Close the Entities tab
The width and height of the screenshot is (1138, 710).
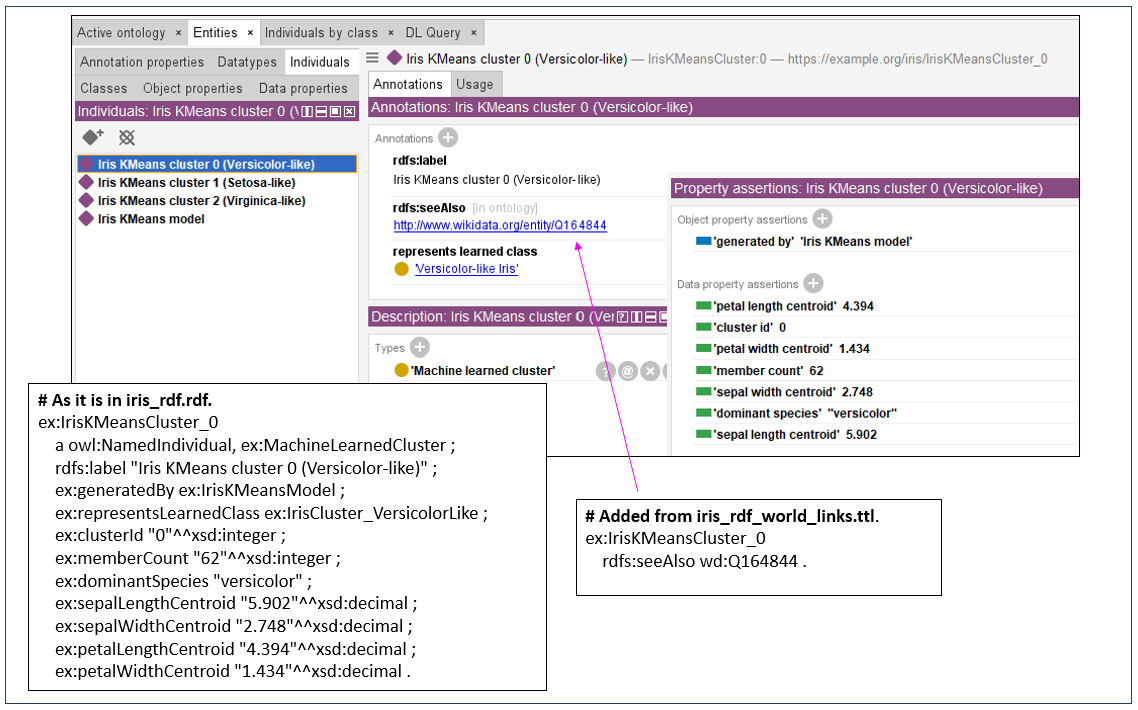[x=250, y=33]
